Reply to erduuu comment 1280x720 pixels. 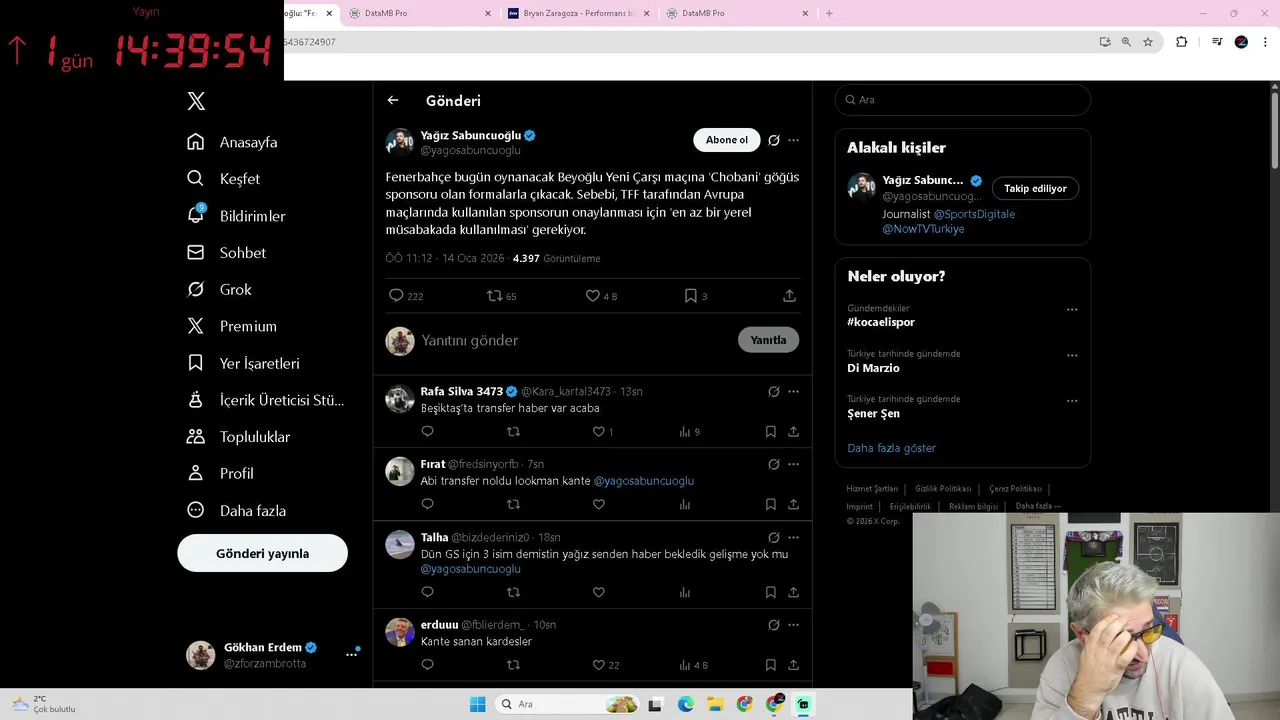pos(427,665)
